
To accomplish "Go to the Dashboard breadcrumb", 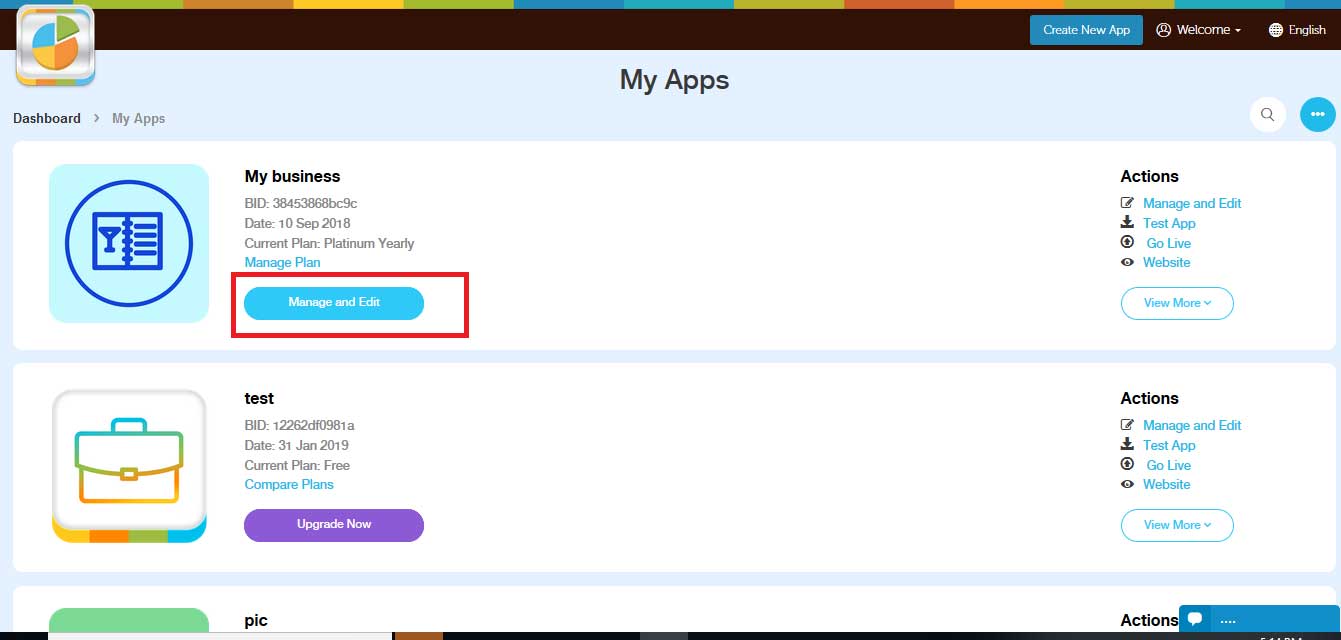I will 46,118.
